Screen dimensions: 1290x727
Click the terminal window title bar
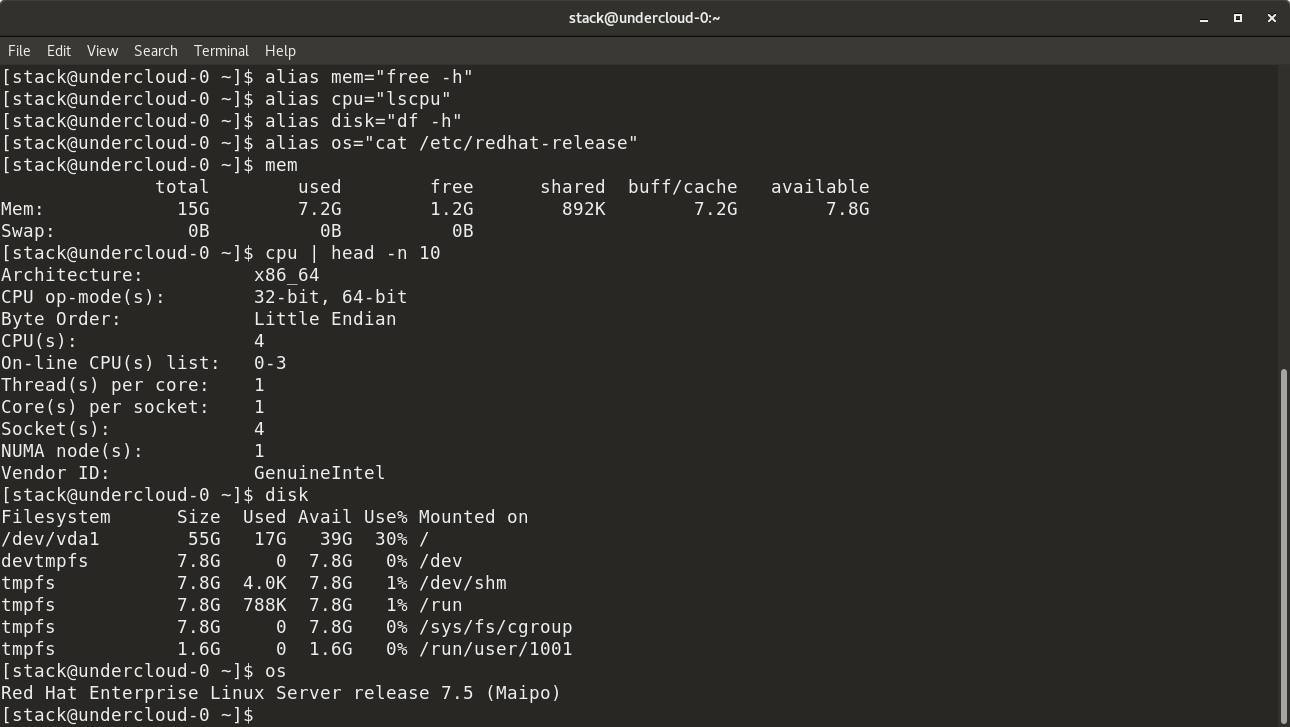tap(645, 17)
